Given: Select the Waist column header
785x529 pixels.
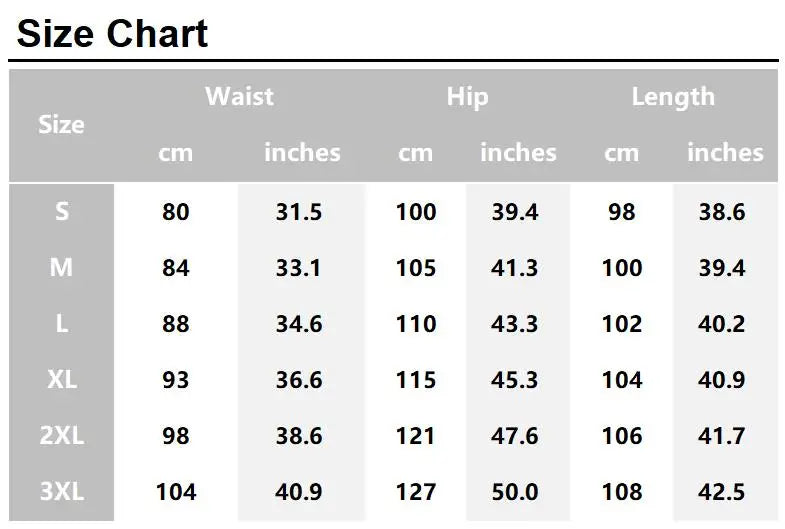Looking at the screenshot, I should (x=239, y=97).
